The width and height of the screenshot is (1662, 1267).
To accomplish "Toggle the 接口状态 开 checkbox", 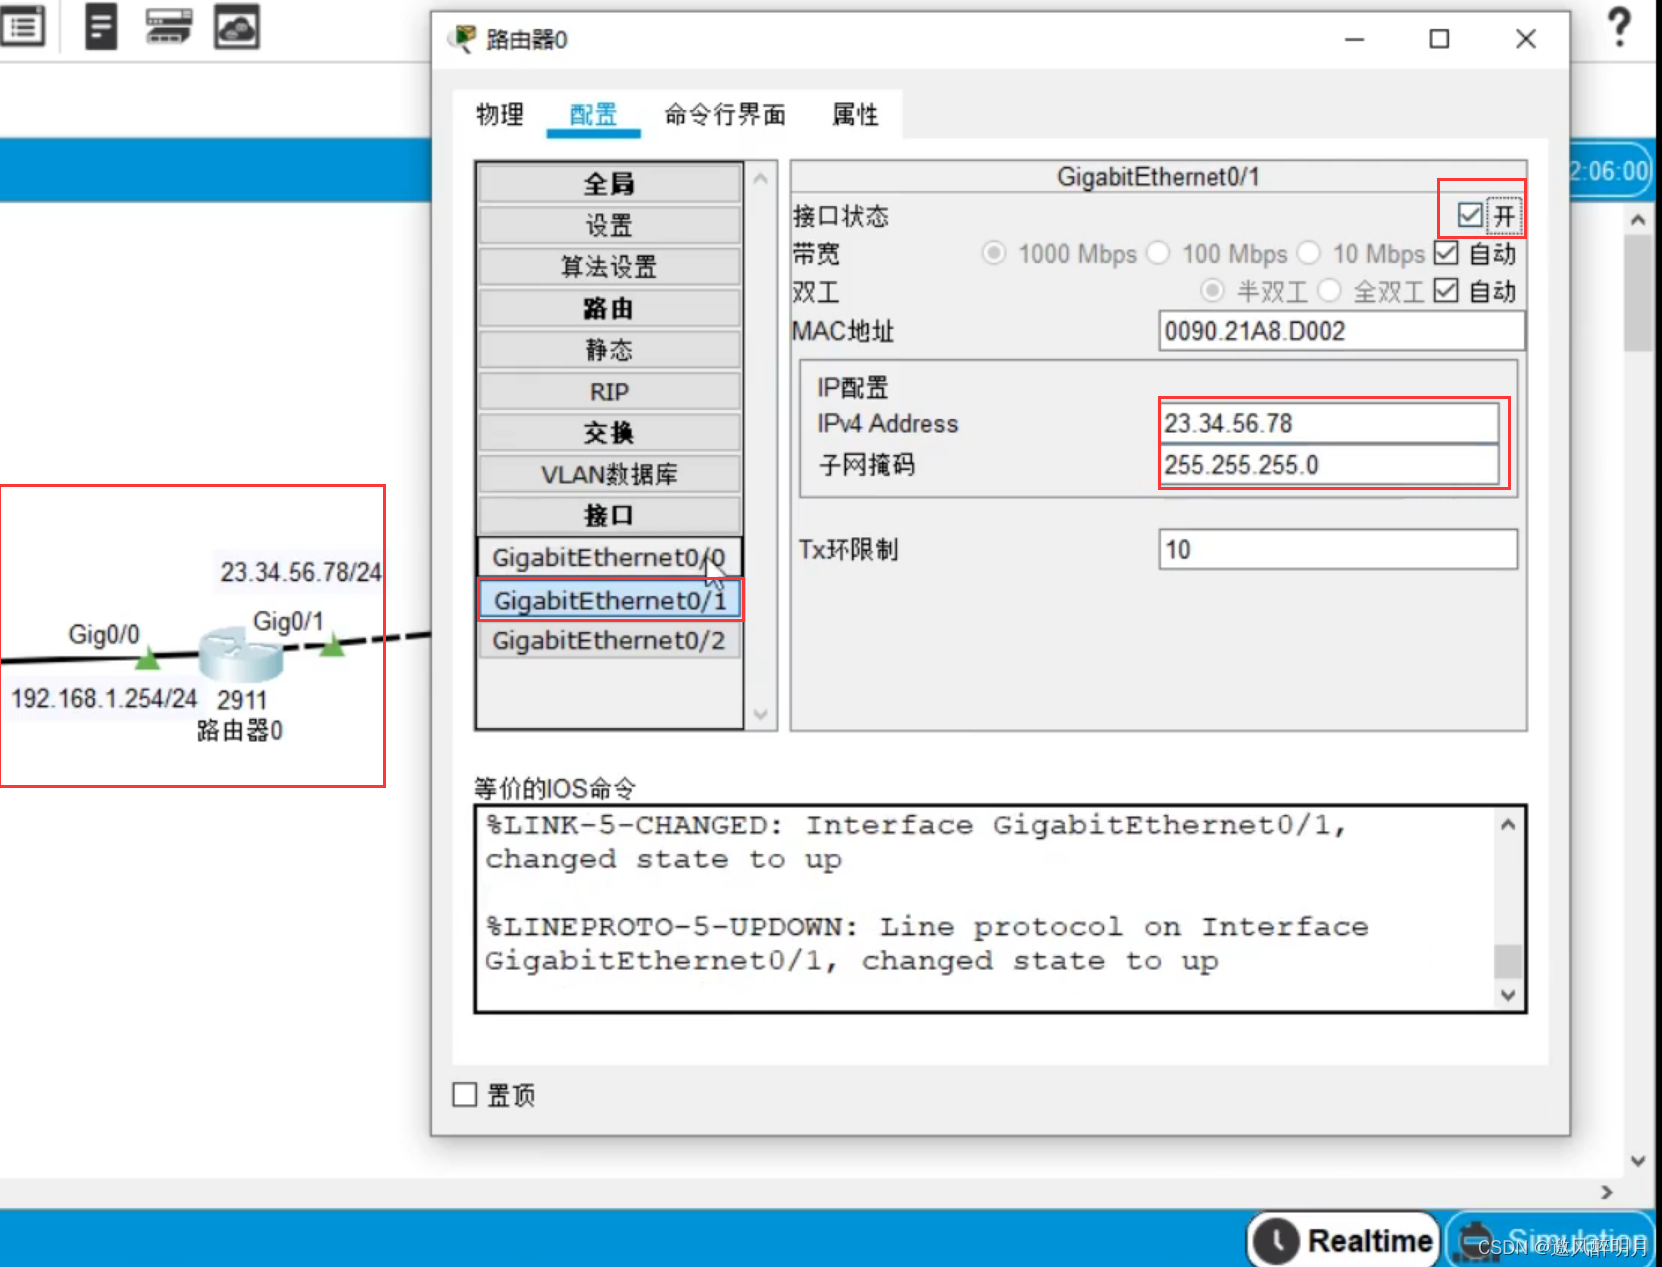I will [x=1469, y=215].
